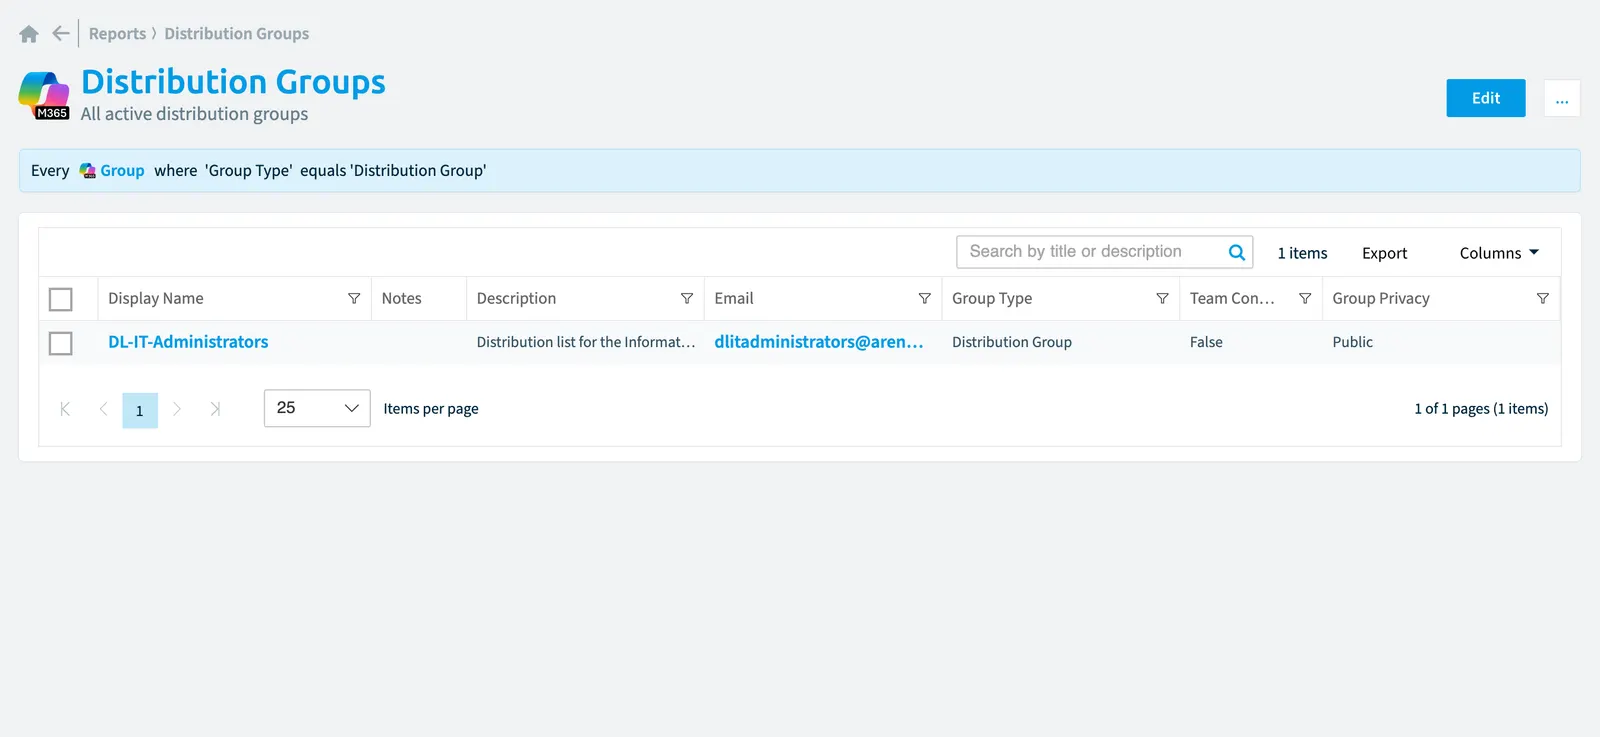Image resolution: width=1600 pixels, height=737 pixels.
Task: Filter the Email column
Action: coord(925,299)
